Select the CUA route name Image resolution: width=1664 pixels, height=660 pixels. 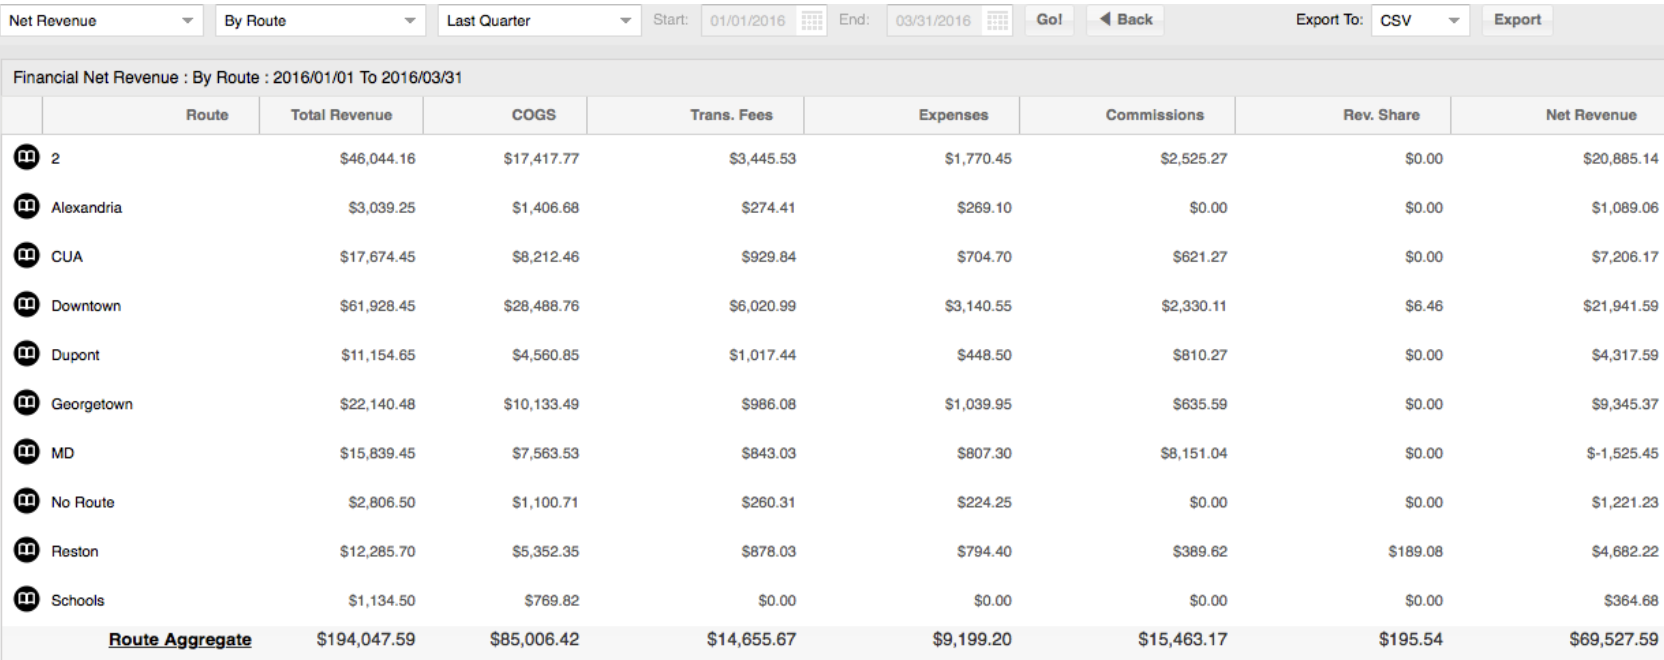67,257
